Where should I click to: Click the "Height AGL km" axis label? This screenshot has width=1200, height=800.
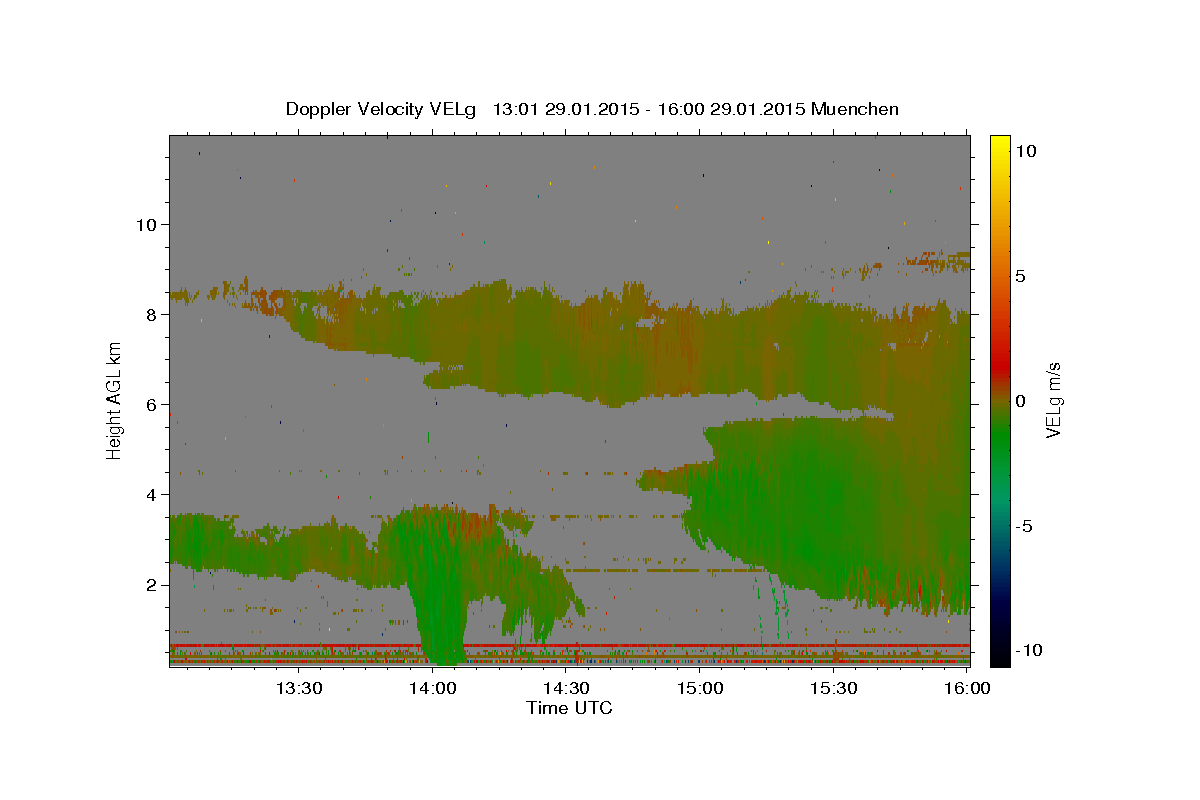pos(114,400)
